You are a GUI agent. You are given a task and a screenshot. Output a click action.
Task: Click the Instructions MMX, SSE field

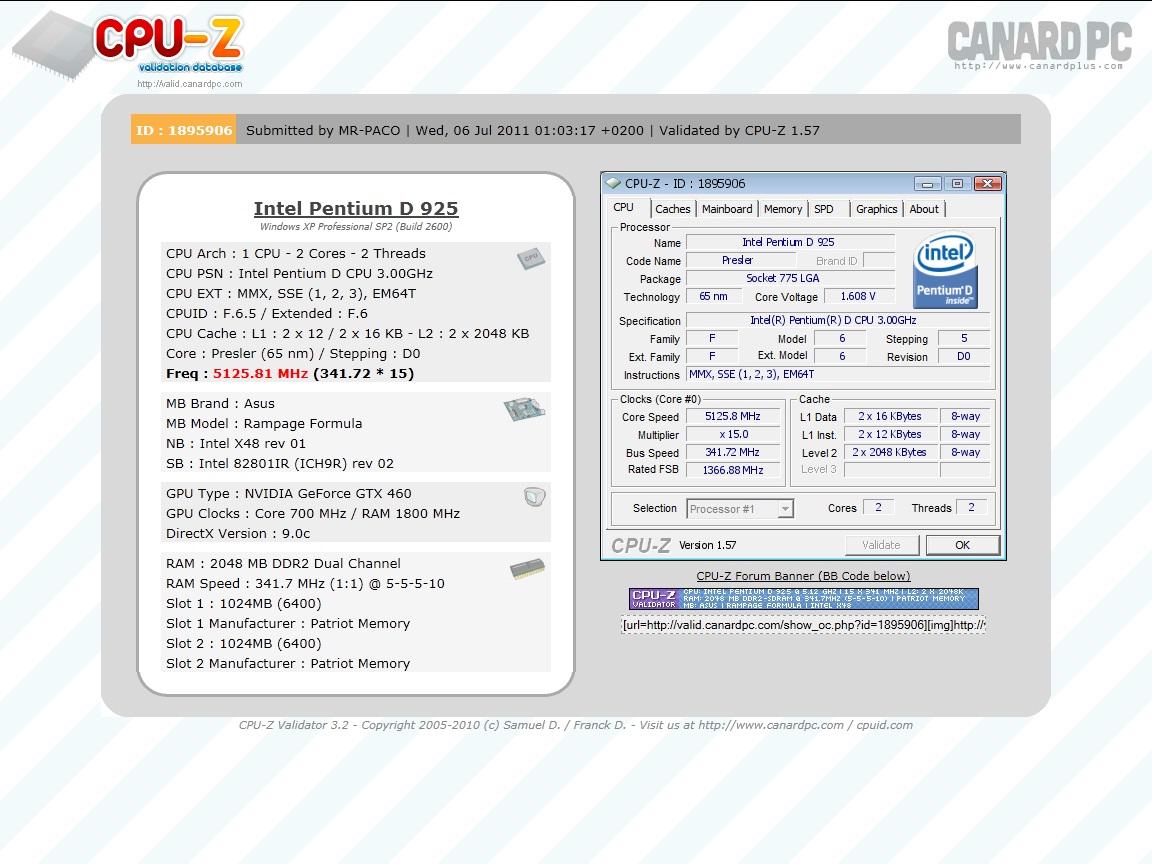pyautogui.click(x=838, y=375)
